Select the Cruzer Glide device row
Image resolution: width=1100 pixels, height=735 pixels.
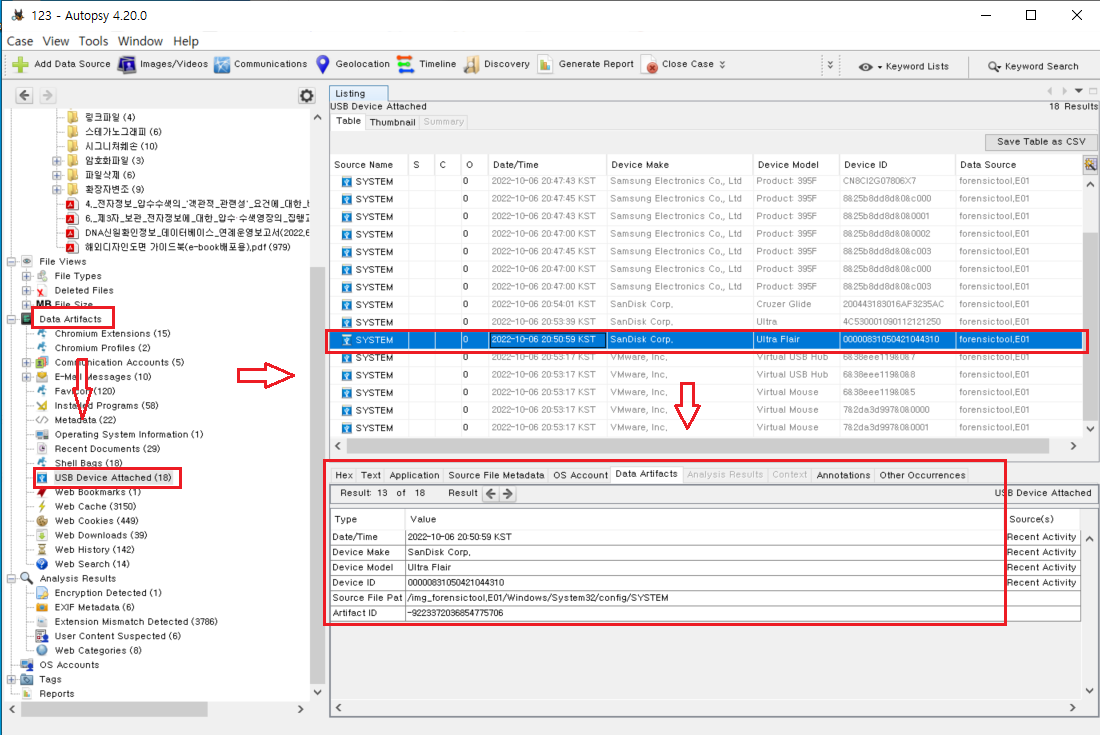click(x=706, y=304)
